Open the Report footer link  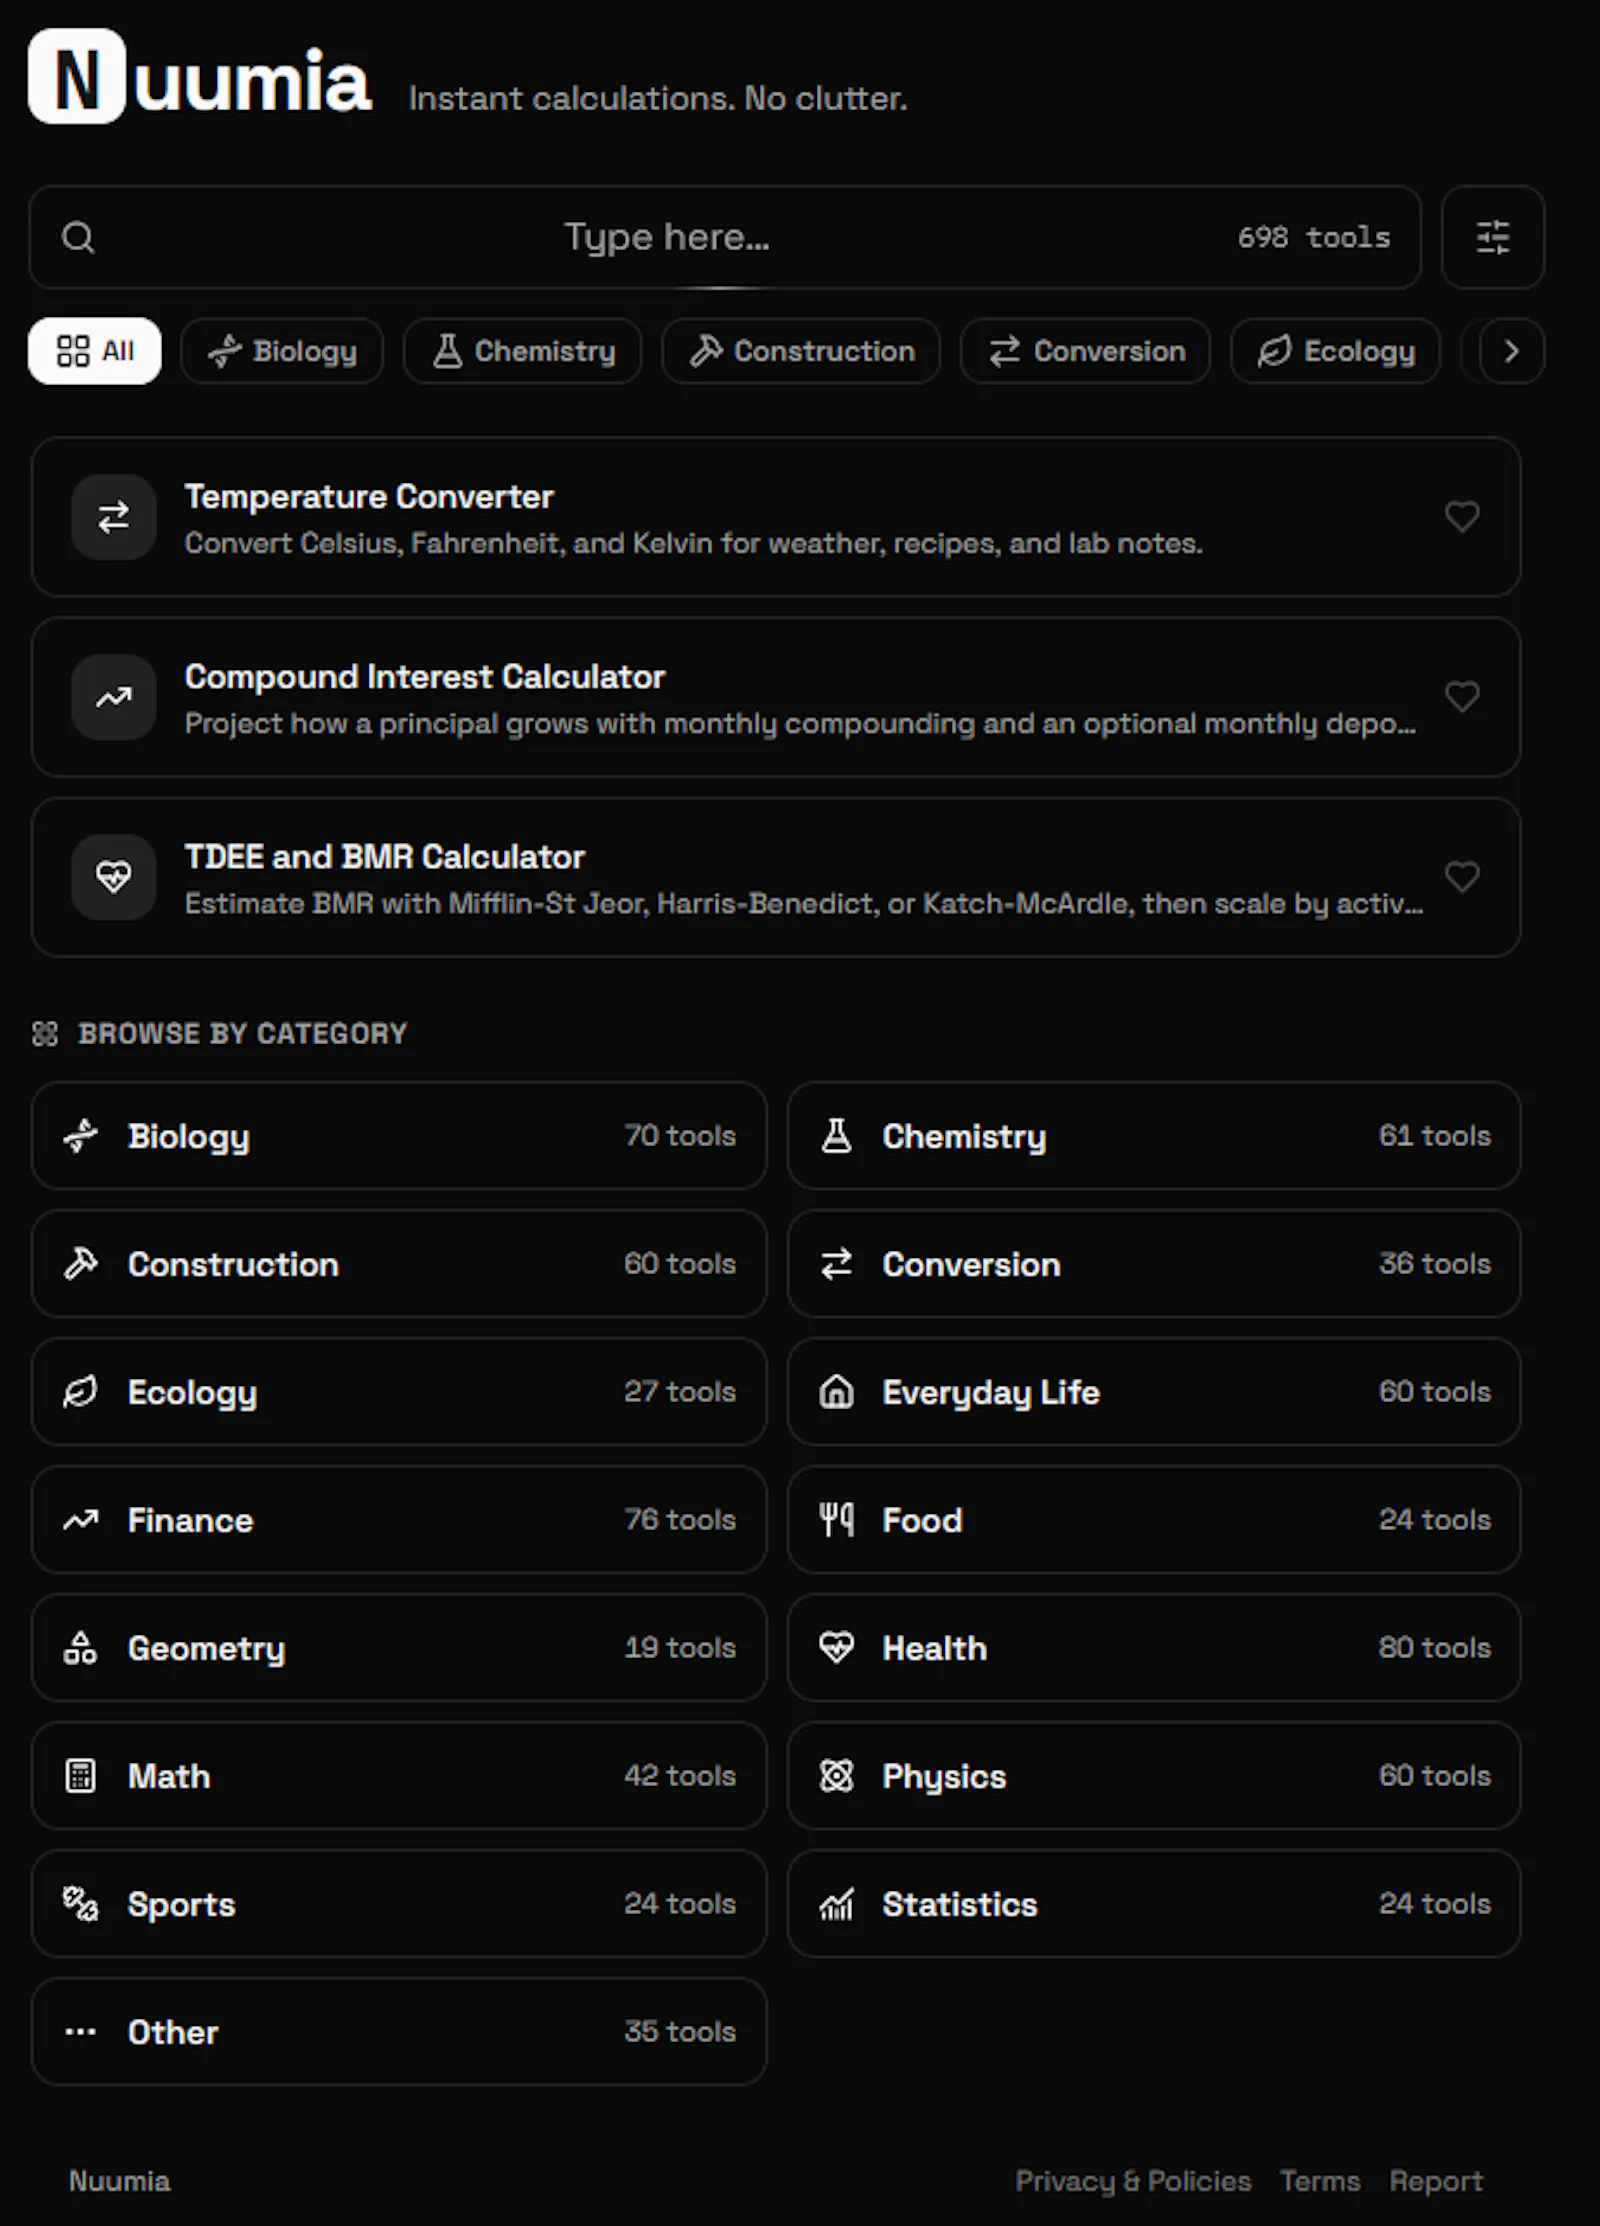pos(1436,2181)
